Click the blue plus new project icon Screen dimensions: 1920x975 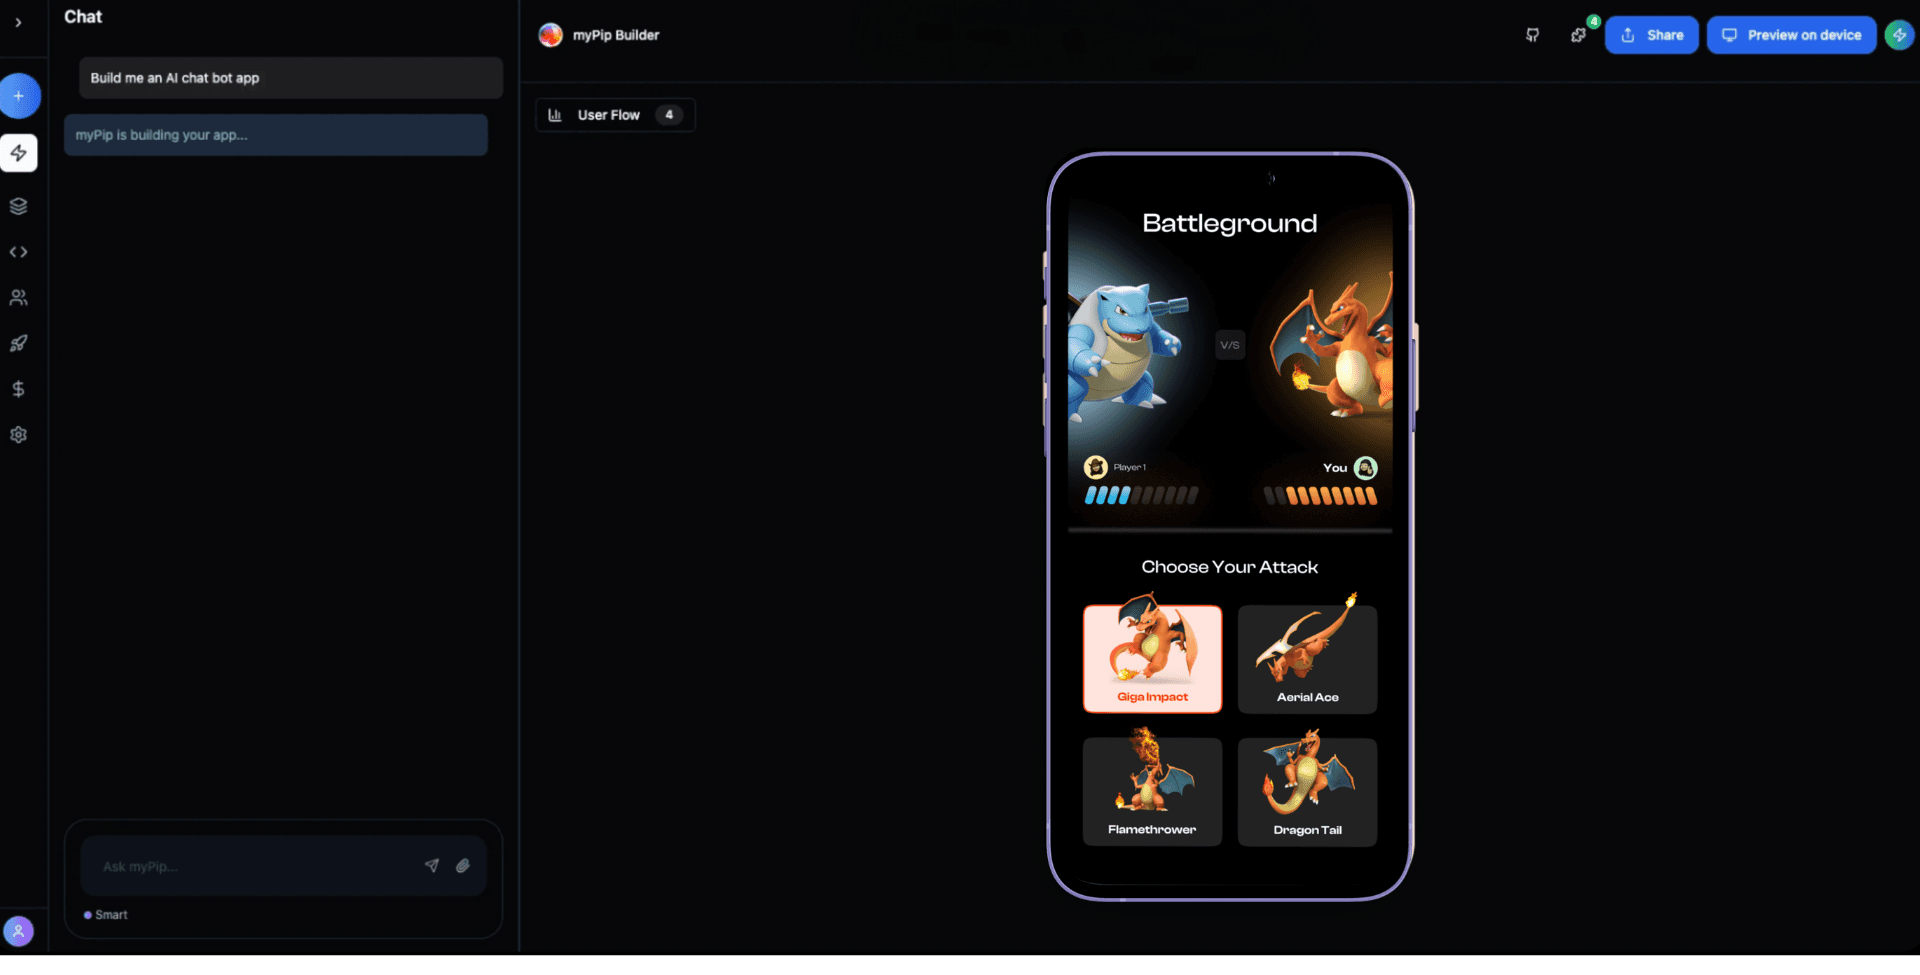pyautogui.click(x=19, y=96)
